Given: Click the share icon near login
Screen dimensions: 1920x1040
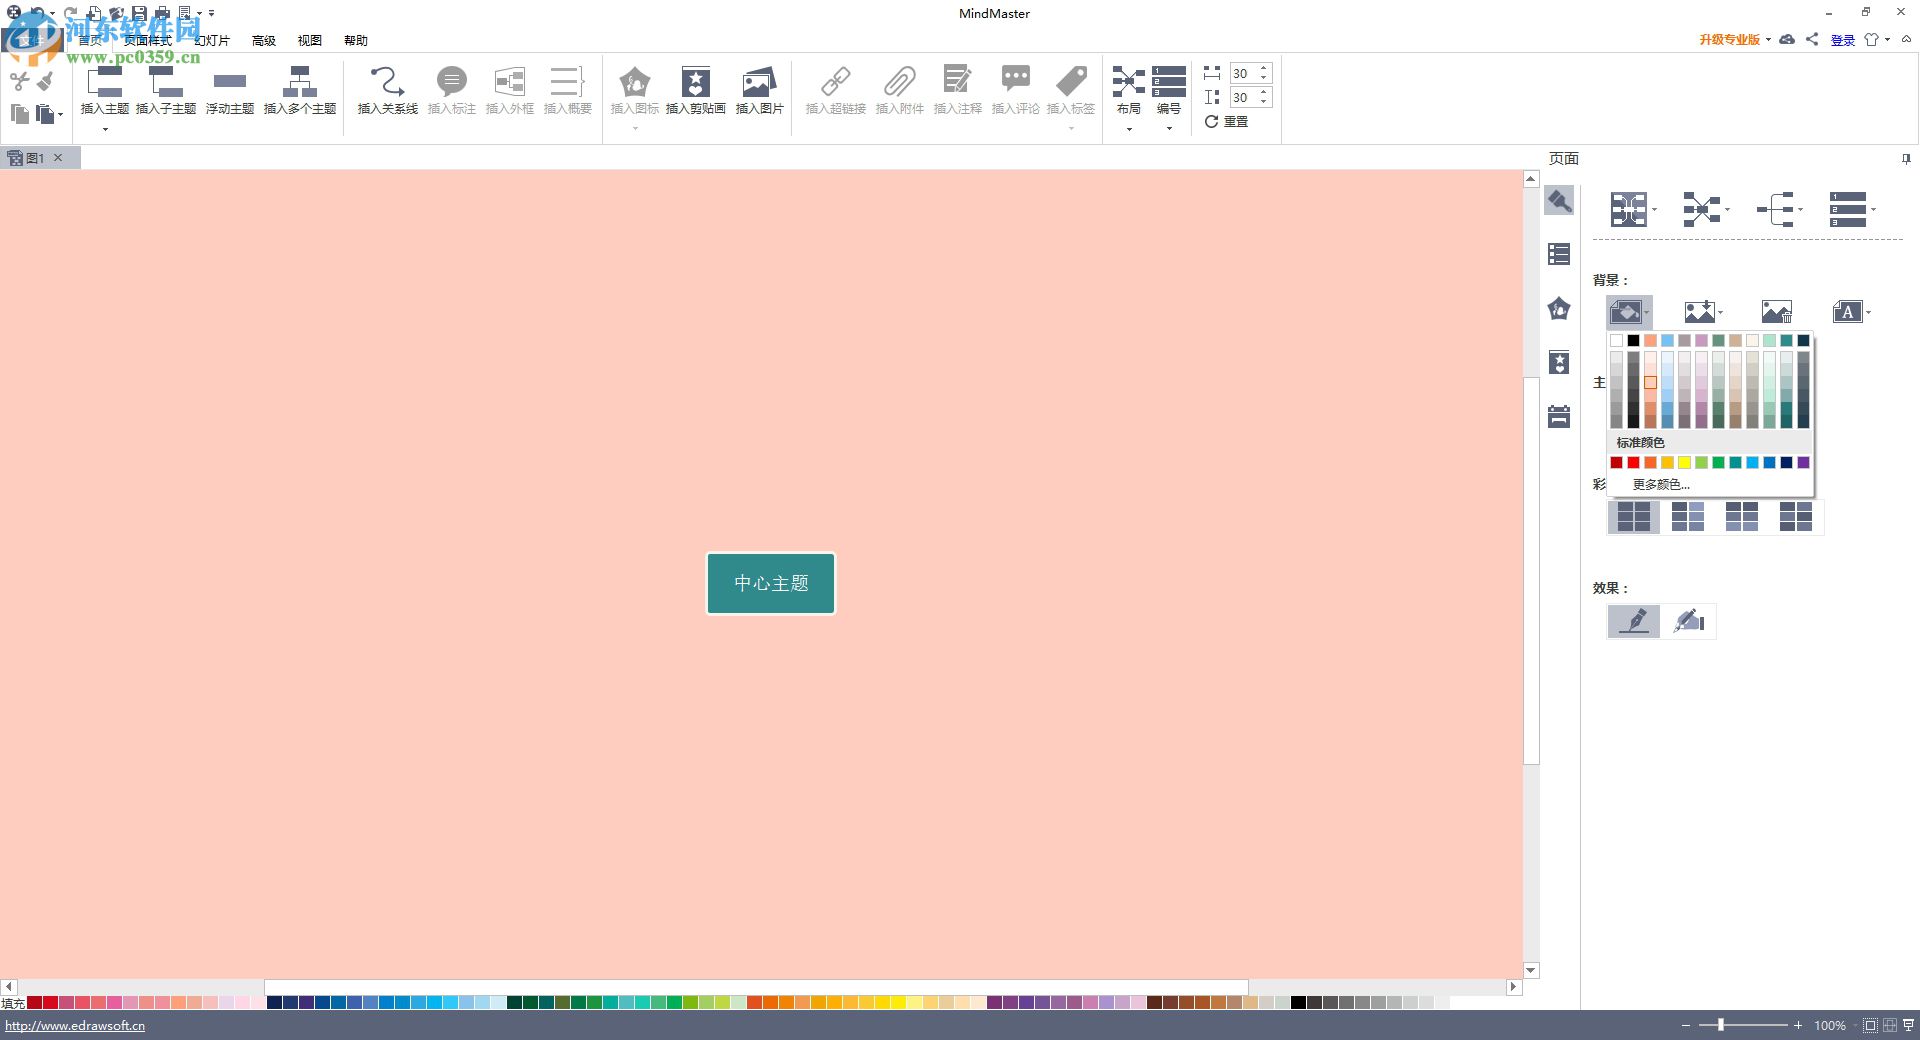Looking at the screenshot, I should coord(1812,39).
